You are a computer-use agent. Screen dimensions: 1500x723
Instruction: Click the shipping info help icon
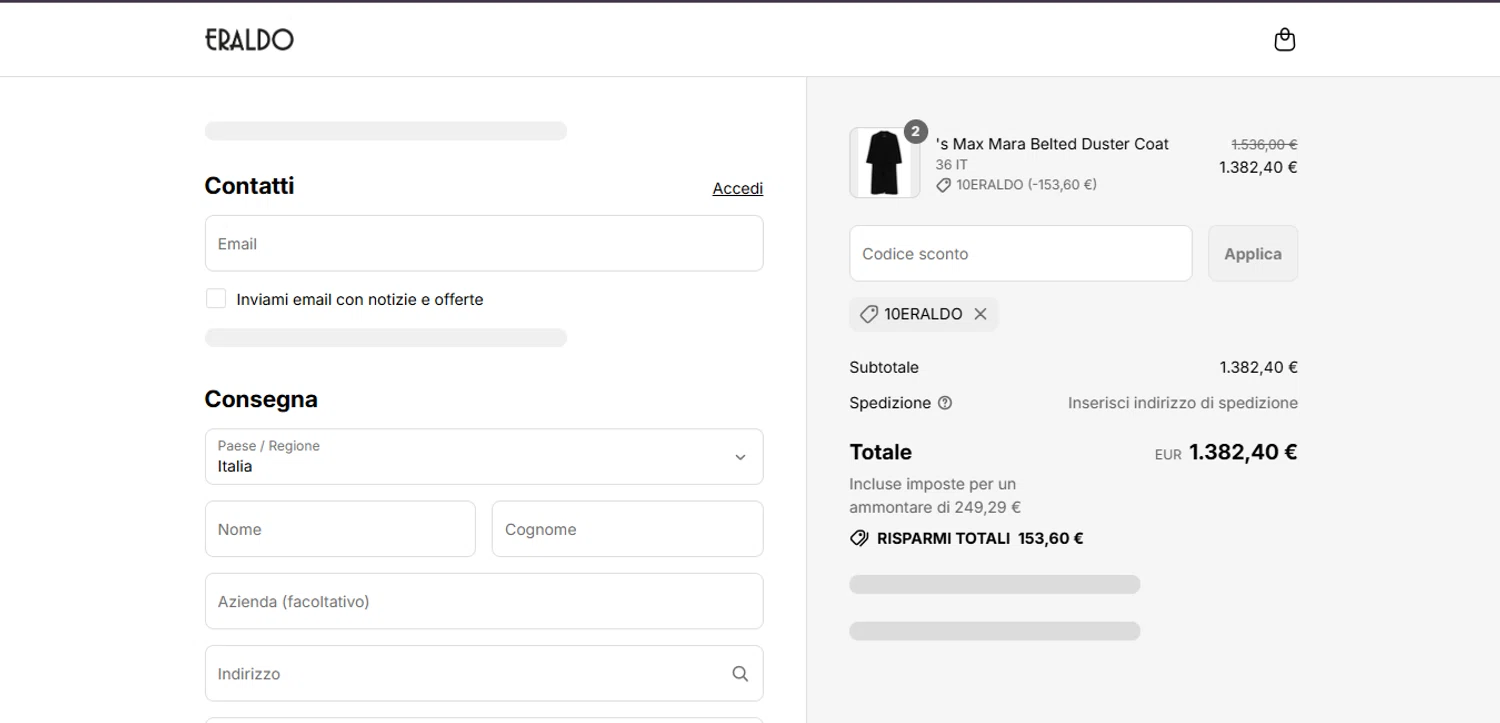pos(945,403)
